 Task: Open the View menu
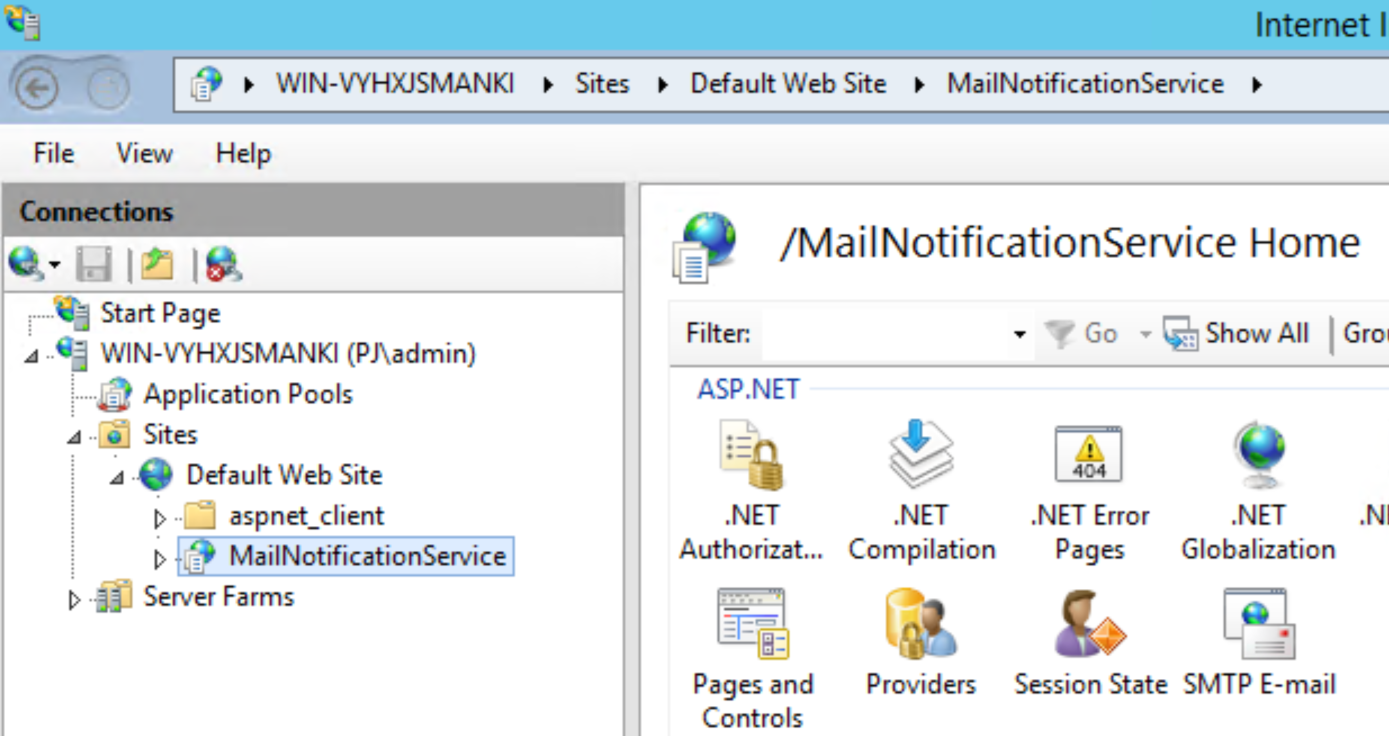click(144, 153)
